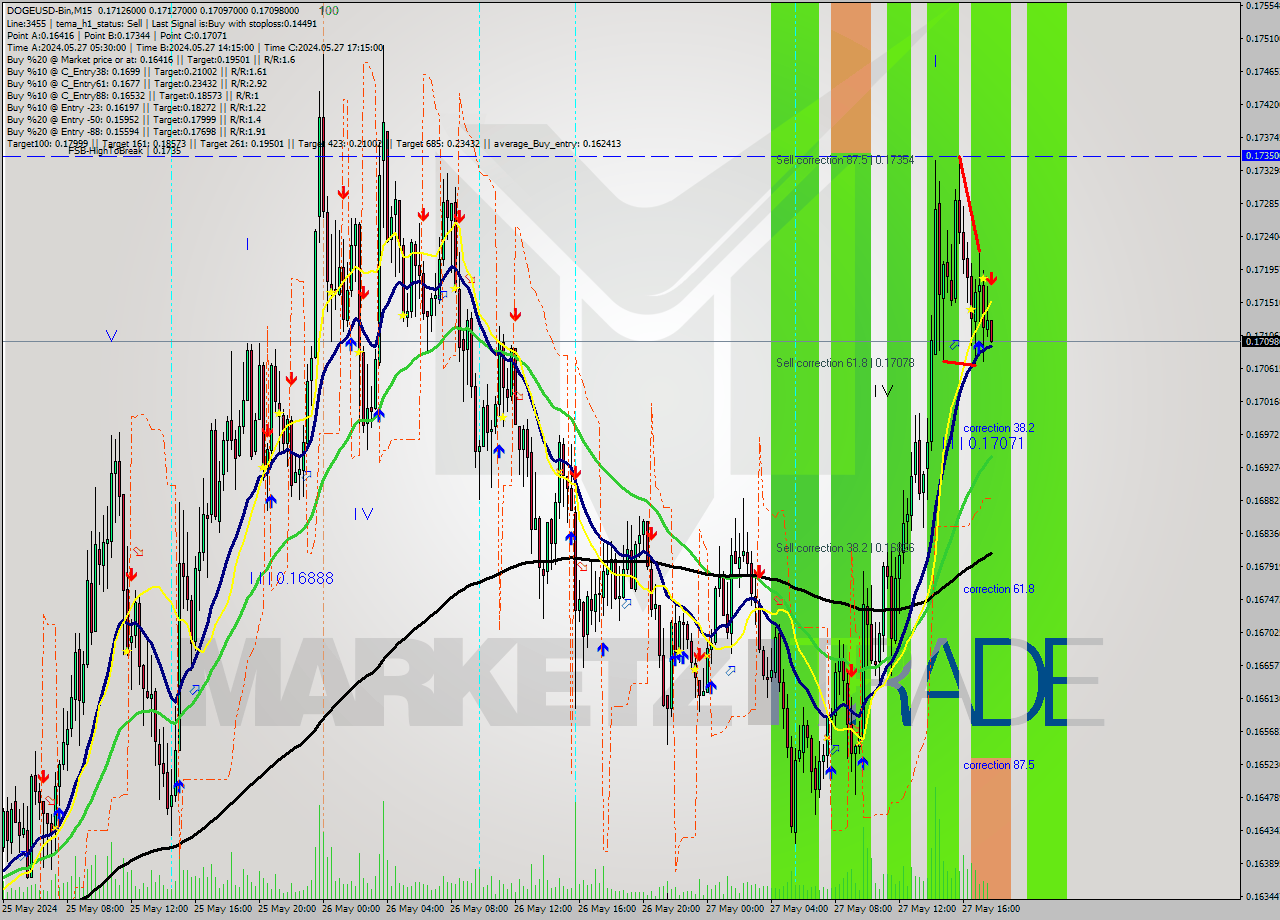This screenshot has height=920, width=1280.
Task: Click the blue 0.17350 price tag
Action: click(x=1259, y=156)
